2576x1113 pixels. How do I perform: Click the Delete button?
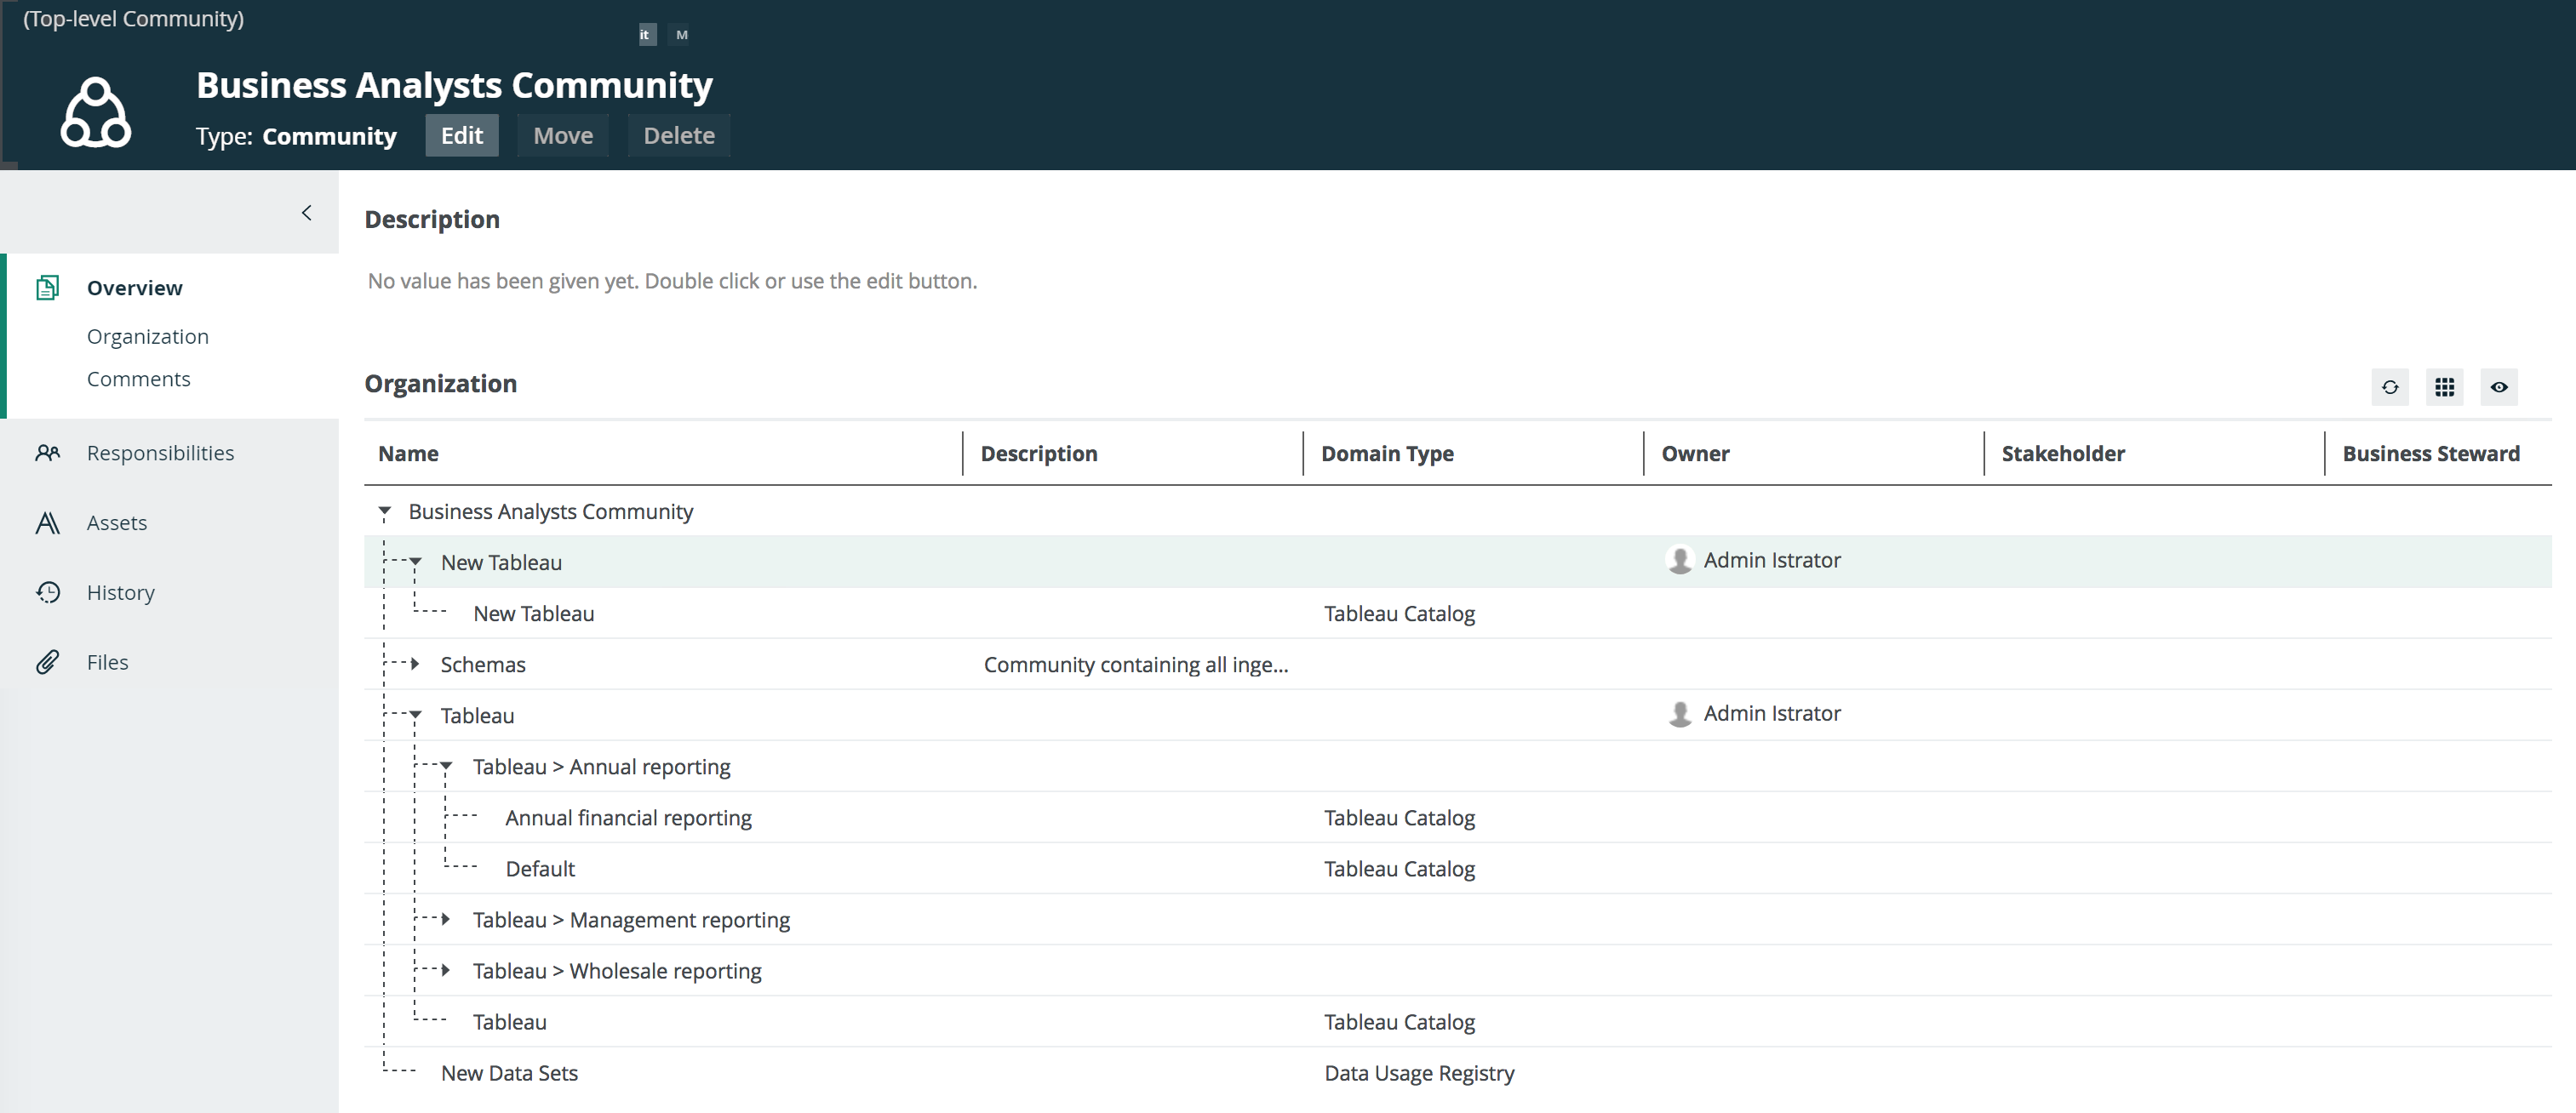(x=678, y=136)
